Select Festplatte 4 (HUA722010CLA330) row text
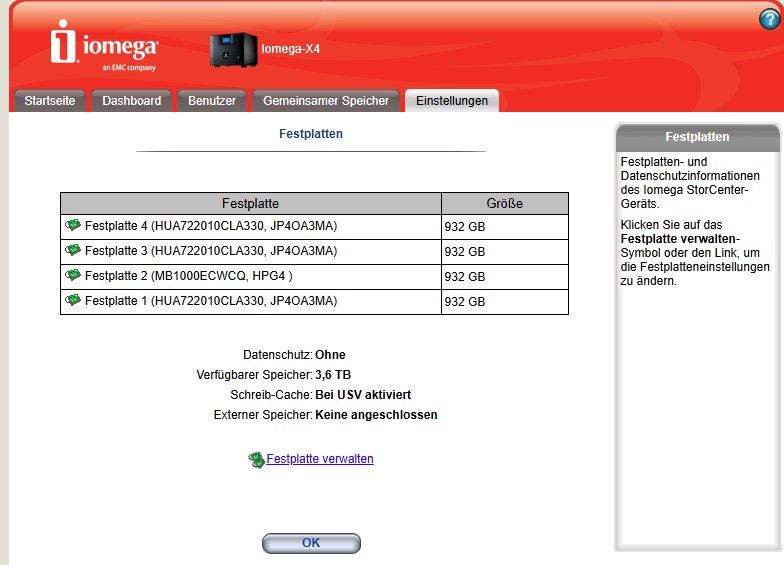Viewport: 784px width, 565px height. pos(211,226)
